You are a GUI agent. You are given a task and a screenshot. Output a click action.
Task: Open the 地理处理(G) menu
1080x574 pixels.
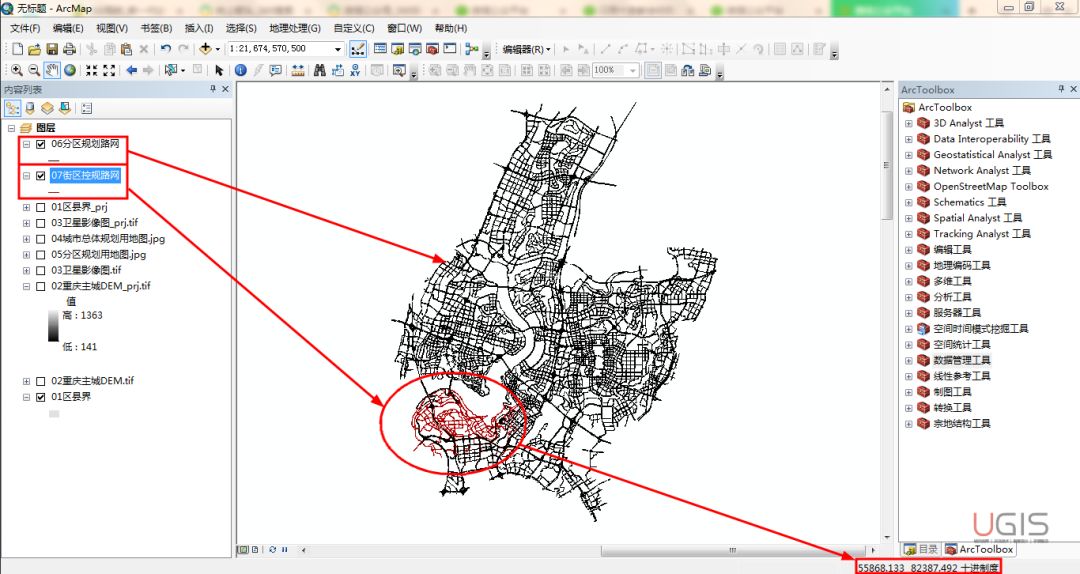pos(295,28)
